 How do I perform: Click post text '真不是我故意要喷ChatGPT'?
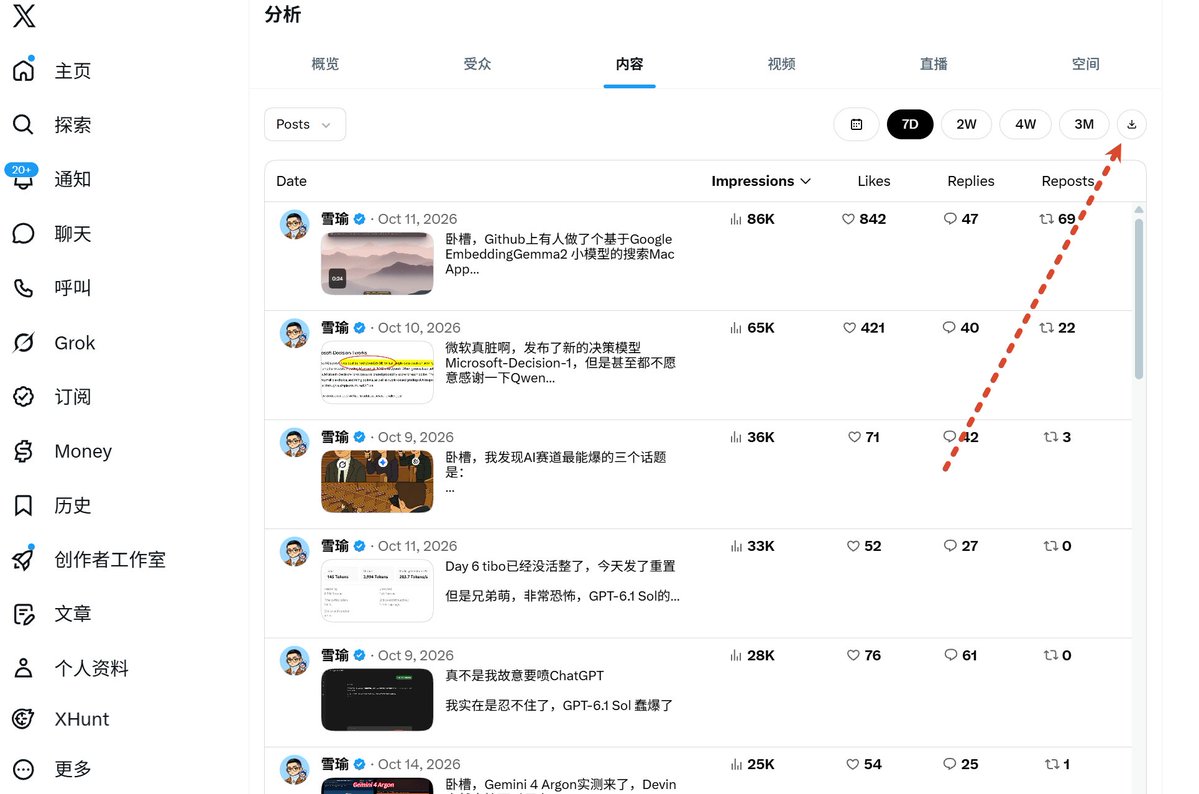point(525,675)
